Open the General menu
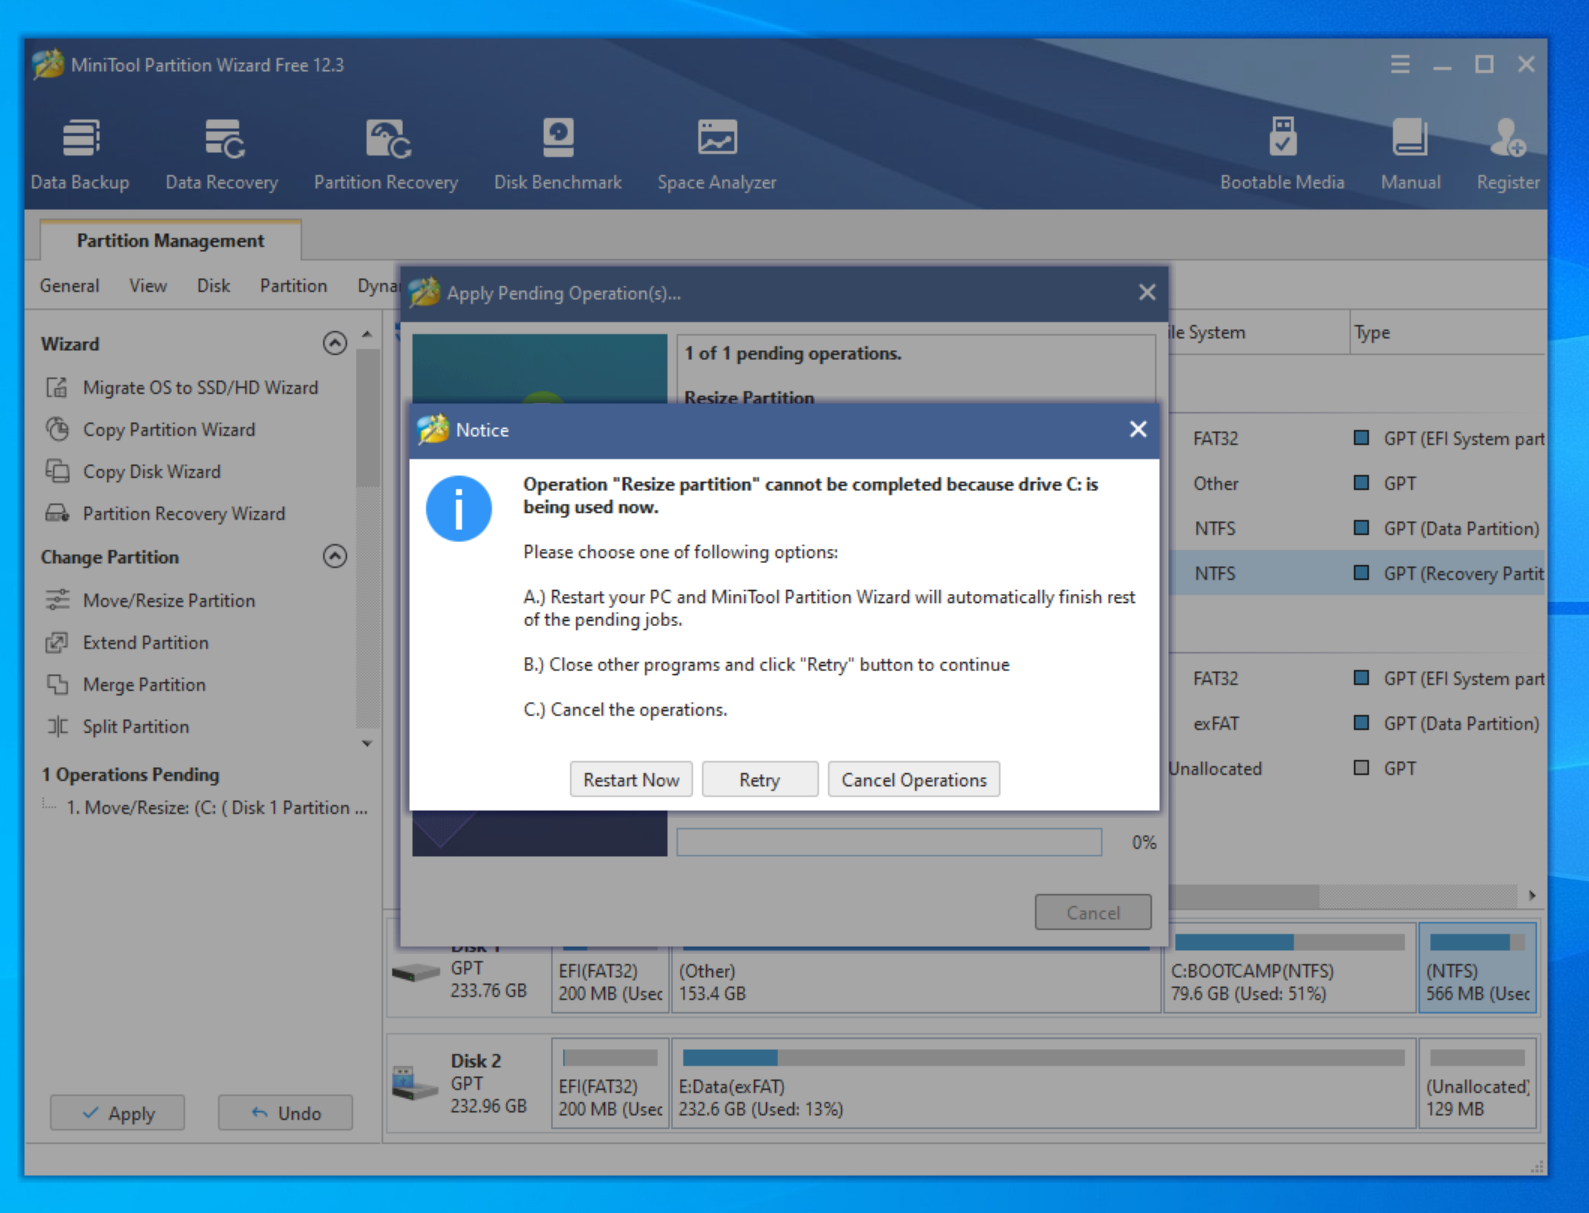The height and width of the screenshot is (1213, 1589). click(69, 286)
